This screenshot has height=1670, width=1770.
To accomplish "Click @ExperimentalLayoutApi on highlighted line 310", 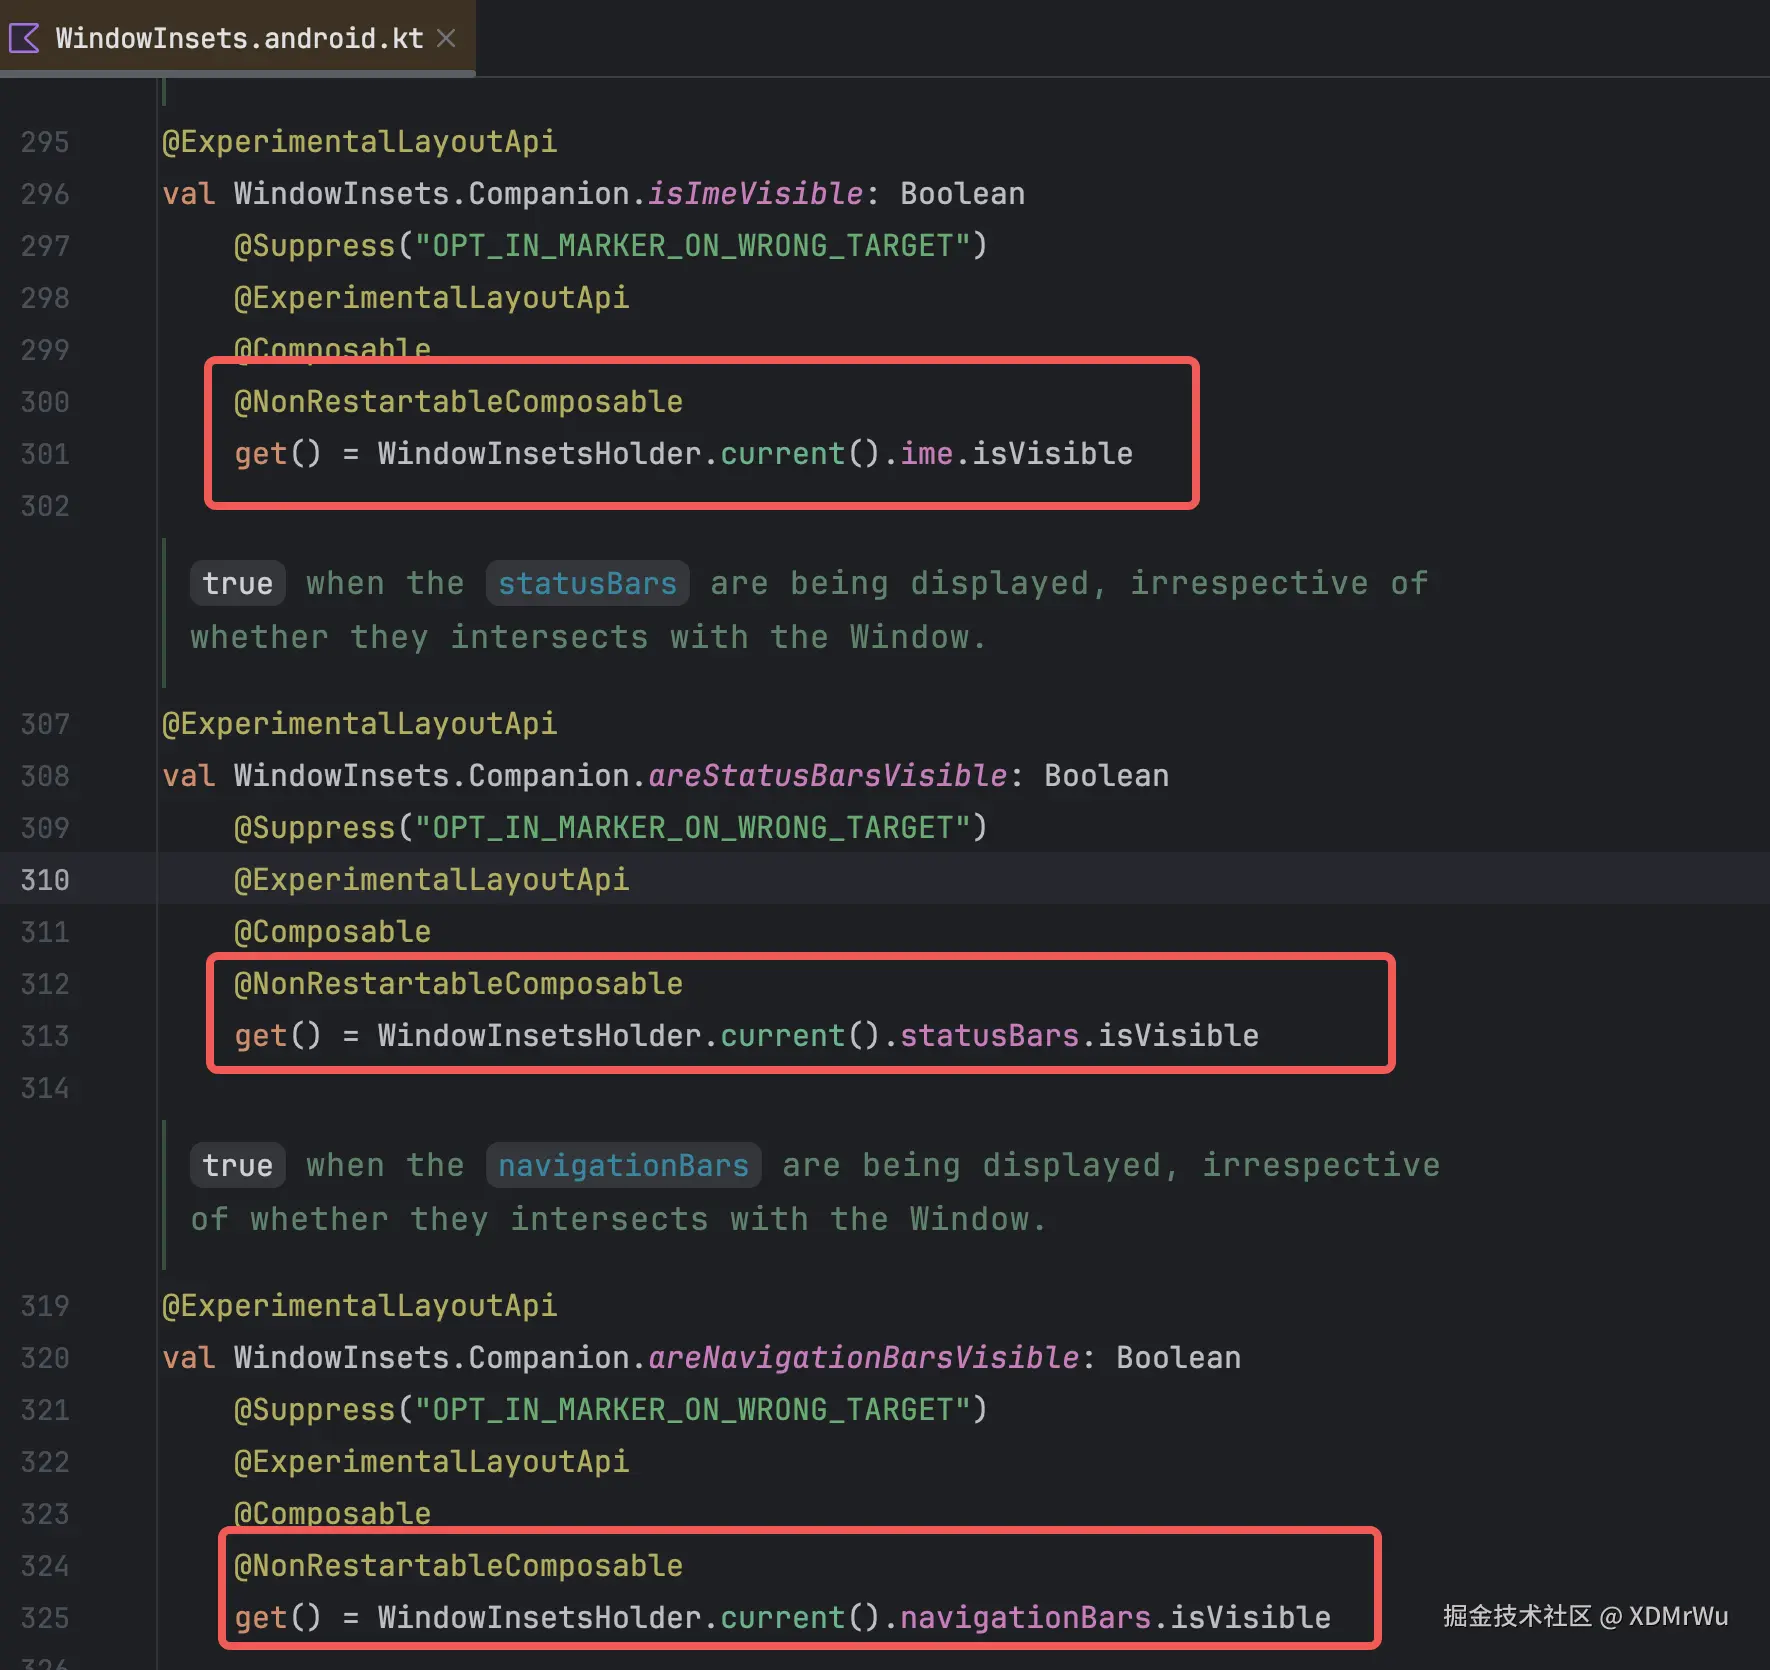I will 431,879.
